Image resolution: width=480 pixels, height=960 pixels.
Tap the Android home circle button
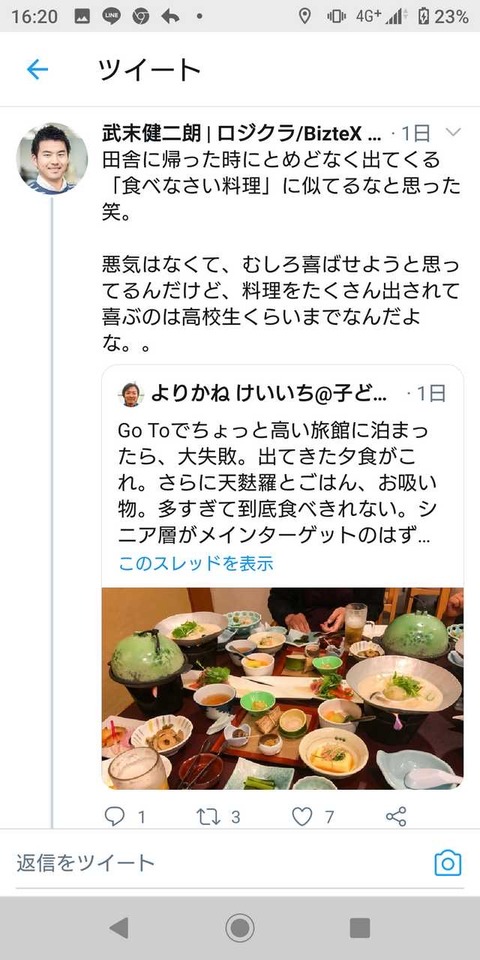click(240, 928)
